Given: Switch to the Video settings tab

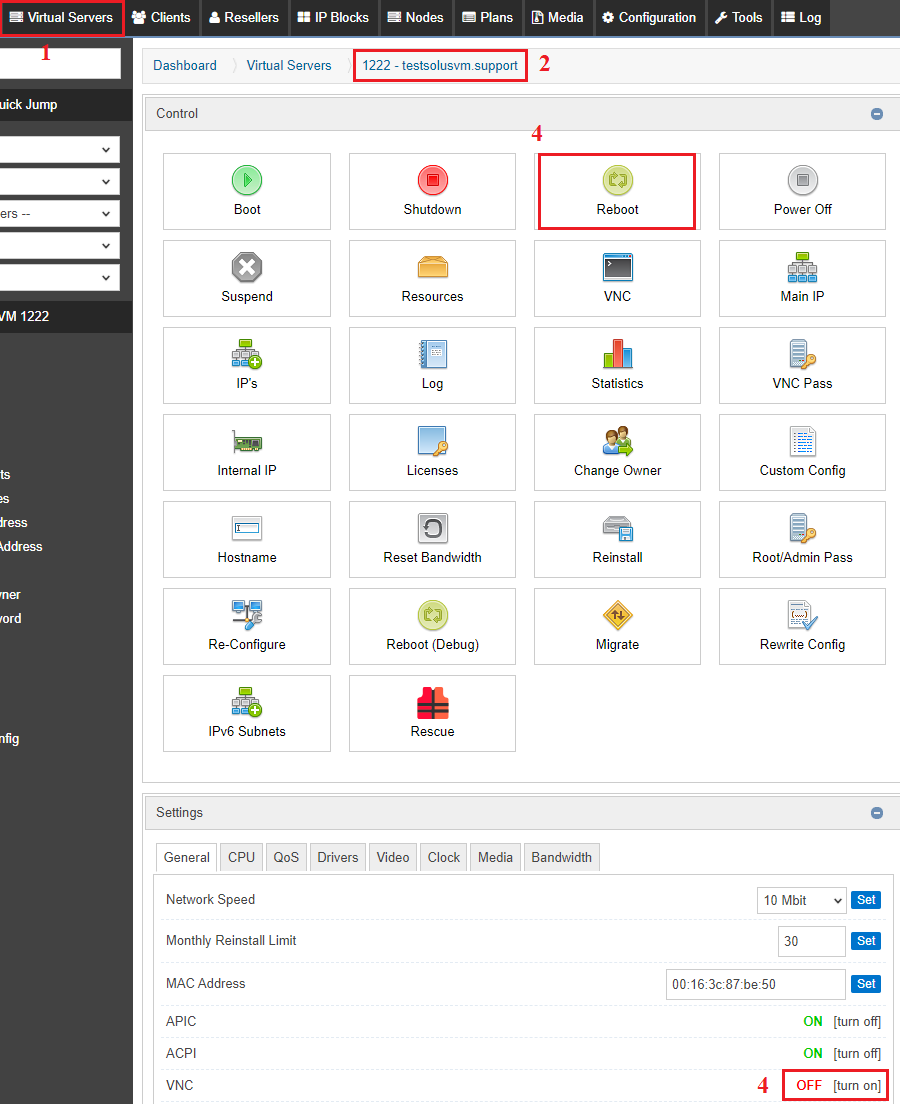Looking at the screenshot, I should (393, 858).
